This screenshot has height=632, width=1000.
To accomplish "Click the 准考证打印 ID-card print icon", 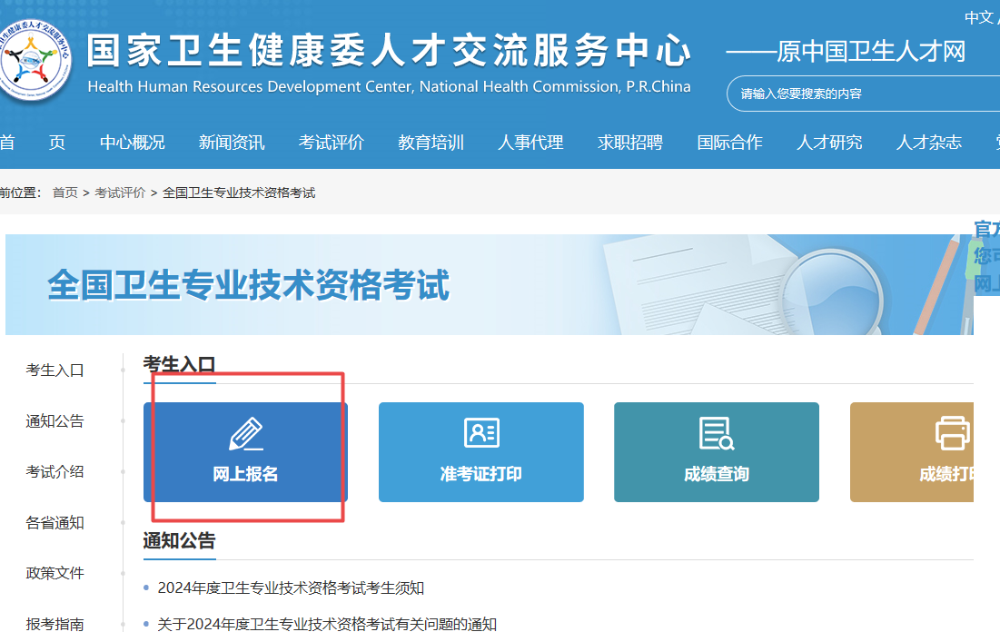I will [x=481, y=433].
